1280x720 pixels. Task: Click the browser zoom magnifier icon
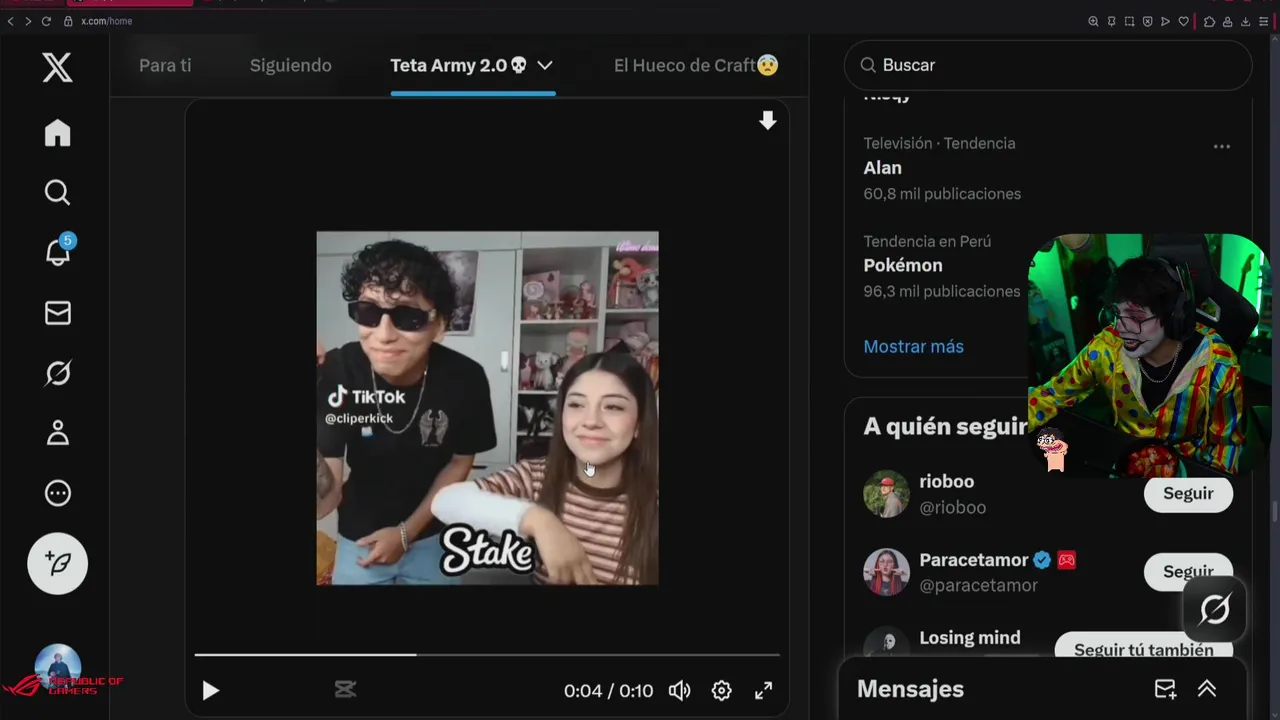point(1093,21)
